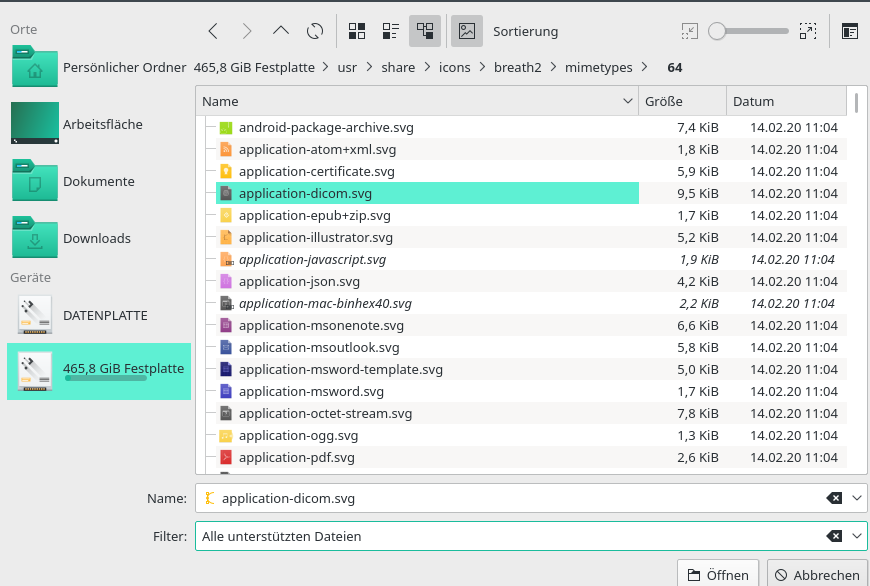Toggle the detailed tree view mode
The width and height of the screenshot is (870, 586).
click(x=425, y=31)
